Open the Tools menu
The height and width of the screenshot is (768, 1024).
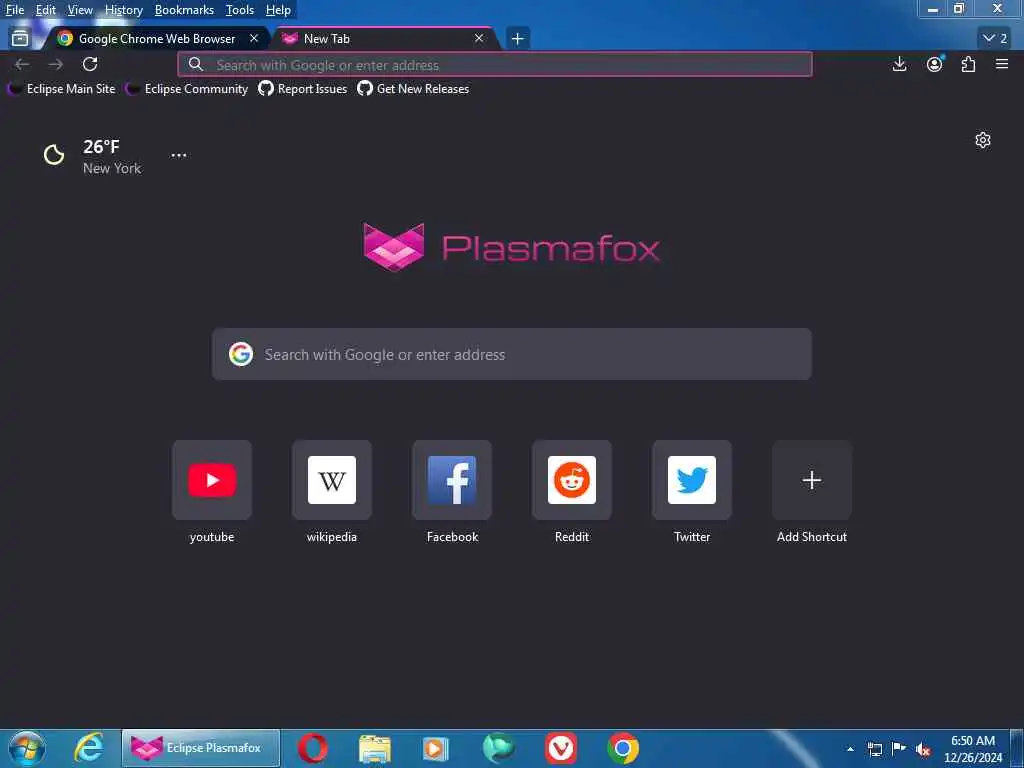pyautogui.click(x=239, y=10)
